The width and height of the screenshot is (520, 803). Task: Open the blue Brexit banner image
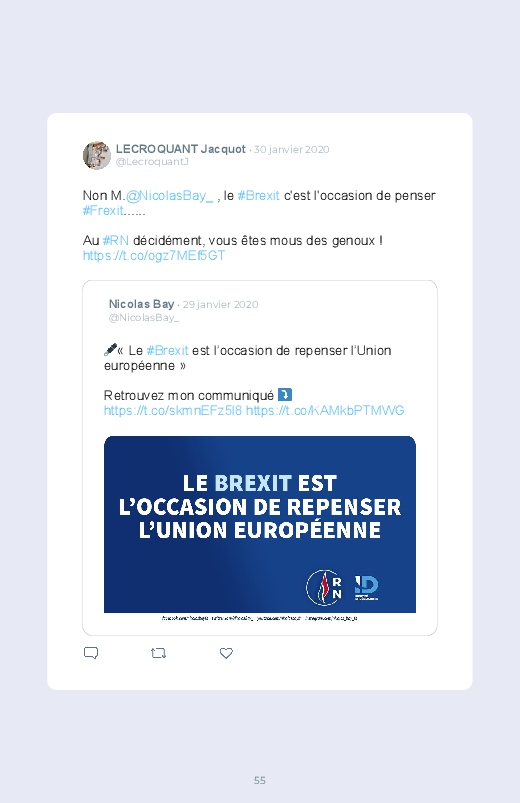(260, 524)
